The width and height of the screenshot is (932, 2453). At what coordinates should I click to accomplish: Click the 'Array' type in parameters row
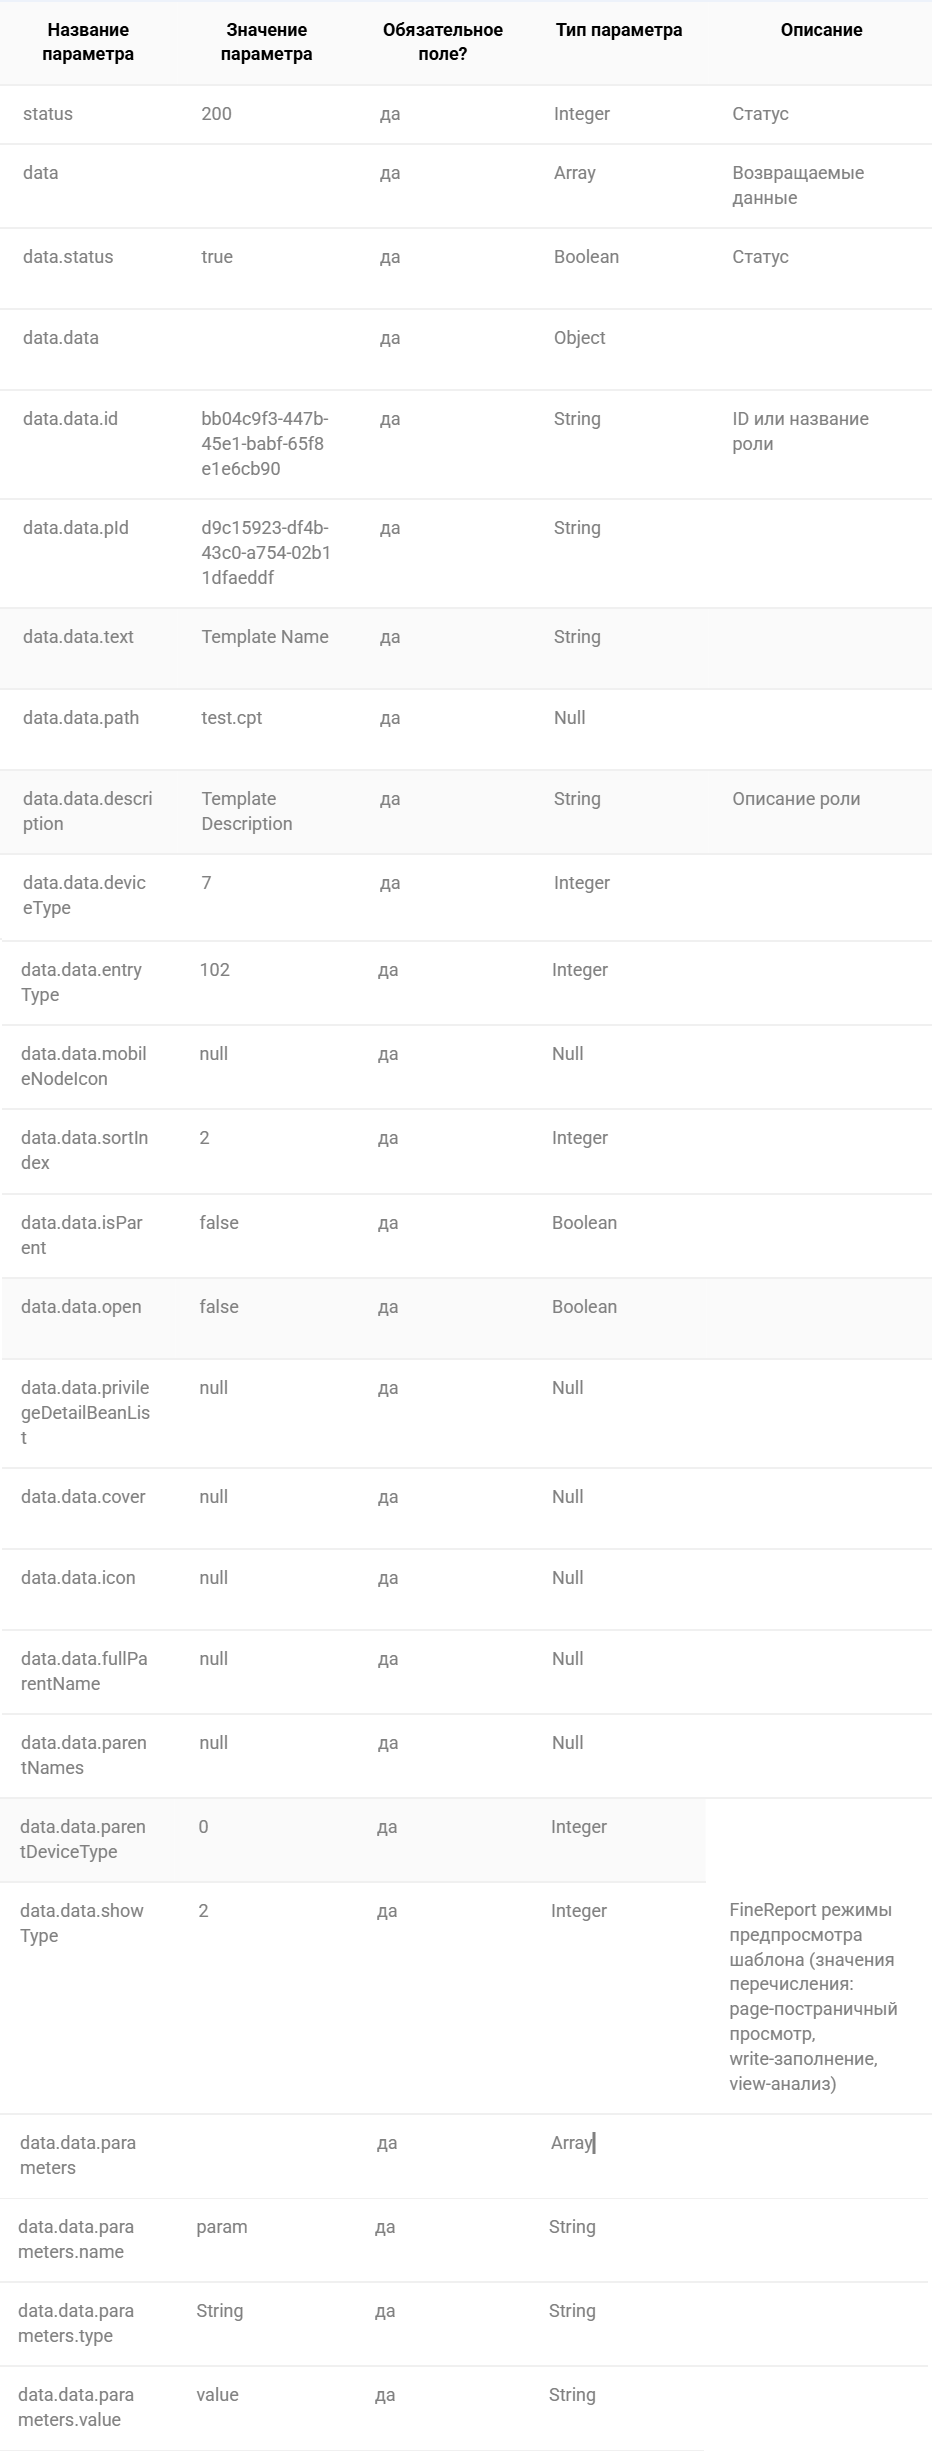click(x=571, y=2143)
